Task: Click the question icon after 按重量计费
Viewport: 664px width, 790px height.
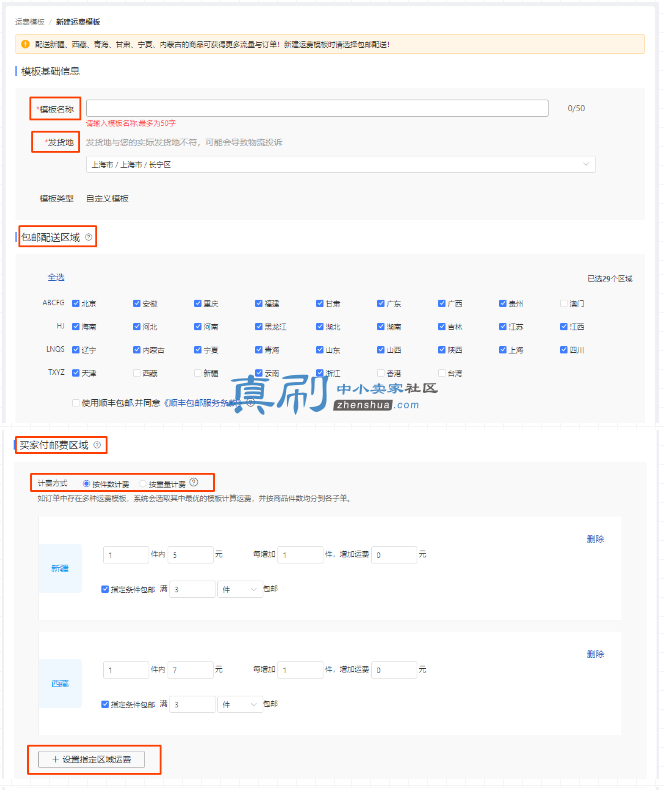Action: pos(194,483)
